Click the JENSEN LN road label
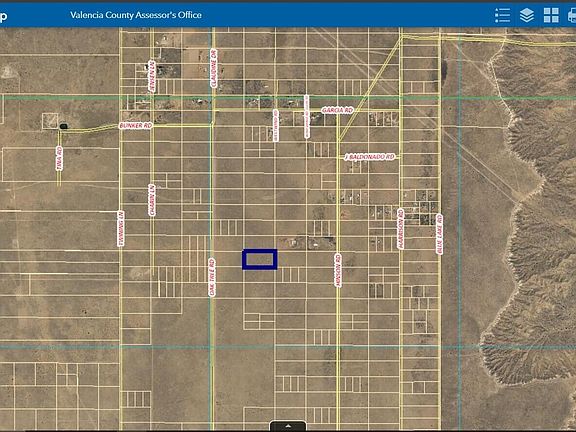Screen dimensions: 576x432 pos(152,76)
